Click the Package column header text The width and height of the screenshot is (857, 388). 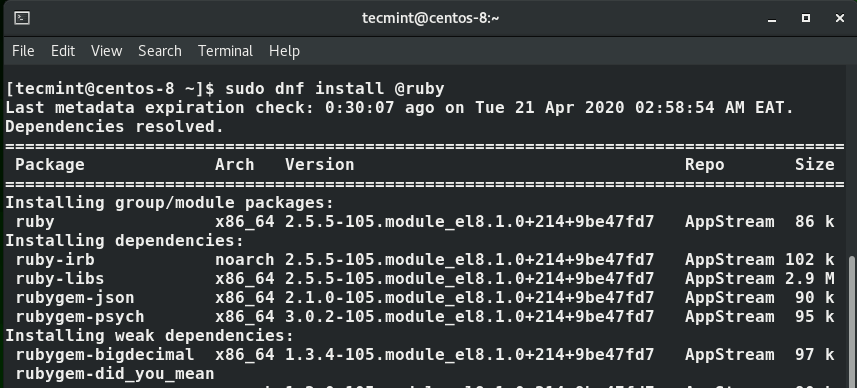pyautogui.click(x=50, y=165)
